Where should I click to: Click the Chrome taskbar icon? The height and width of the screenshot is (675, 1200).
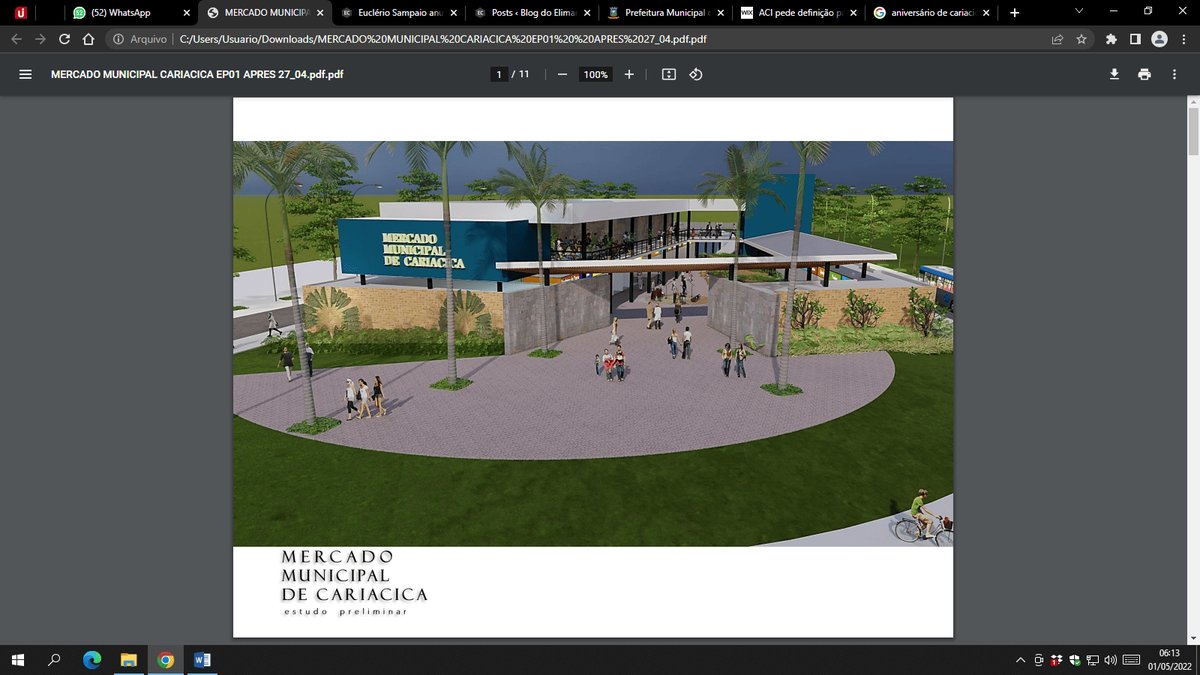165,660
